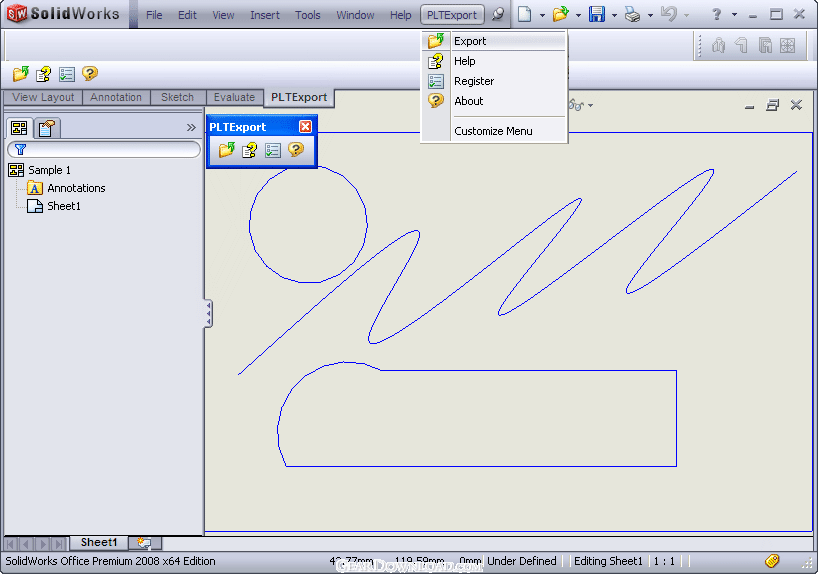Open the Help menu in the menu bar
Viewport: 818px width, 574px height.
point(401,15)
